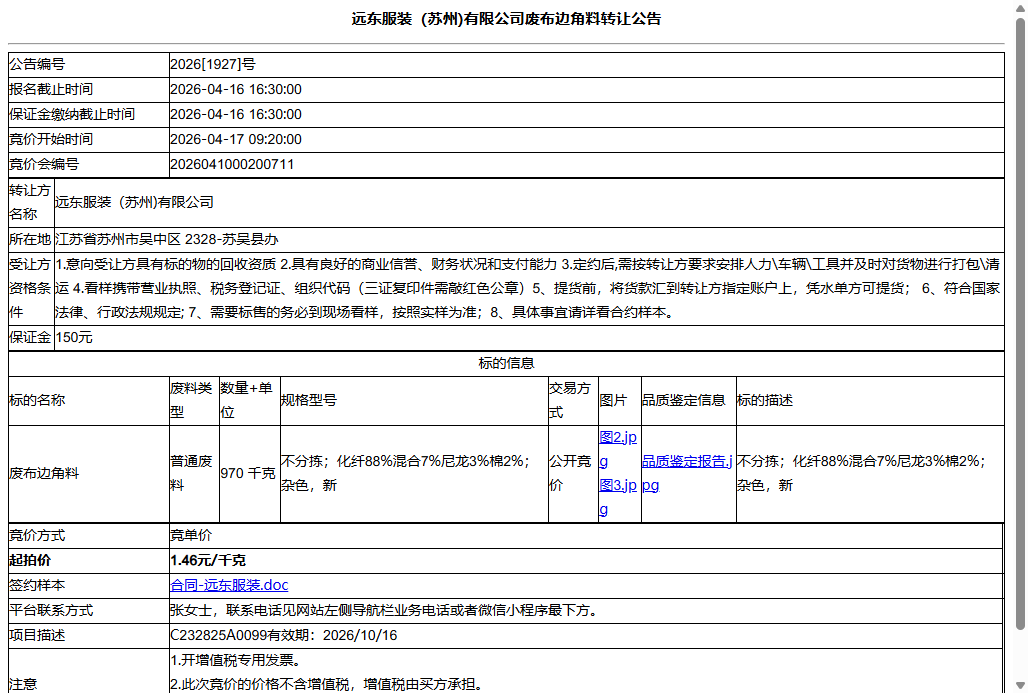1028x693 pixels.
Task: Click auction number 2026041000200711
Action: click(x=232, y=164)
